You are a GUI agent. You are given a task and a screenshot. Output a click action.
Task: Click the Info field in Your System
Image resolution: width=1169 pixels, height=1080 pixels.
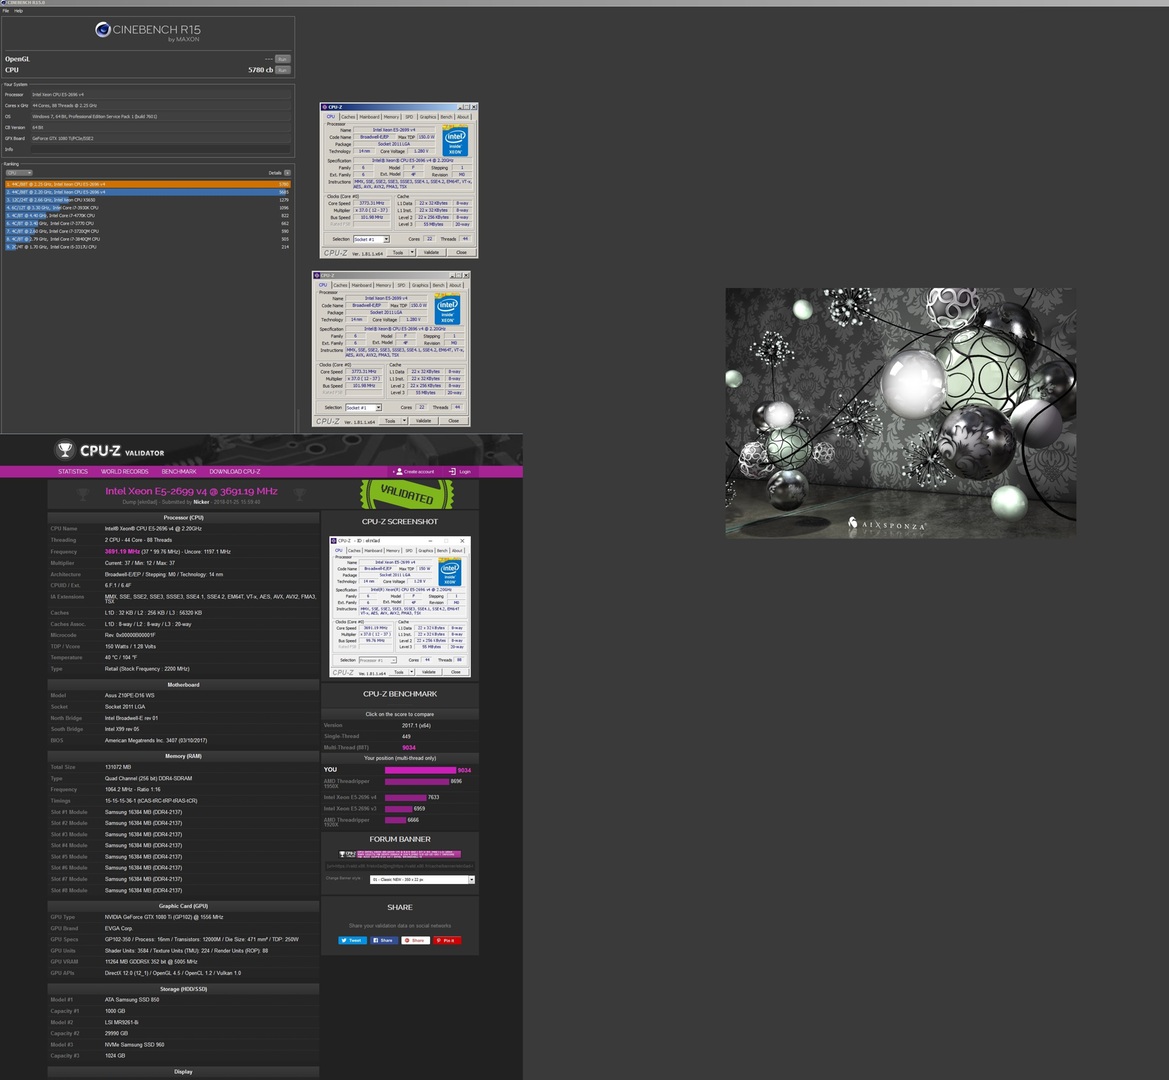tap(160, 149)
